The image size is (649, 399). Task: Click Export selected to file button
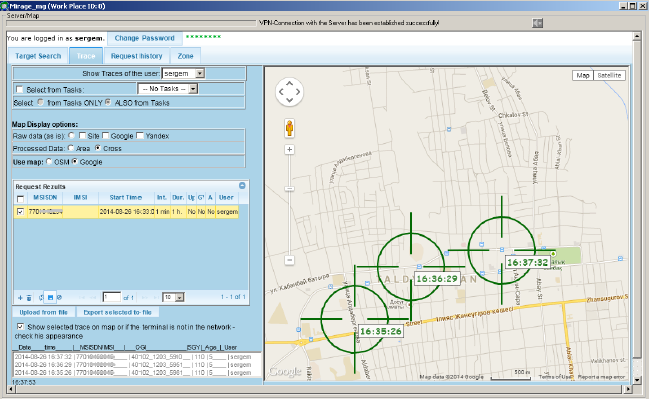point(118,312)
